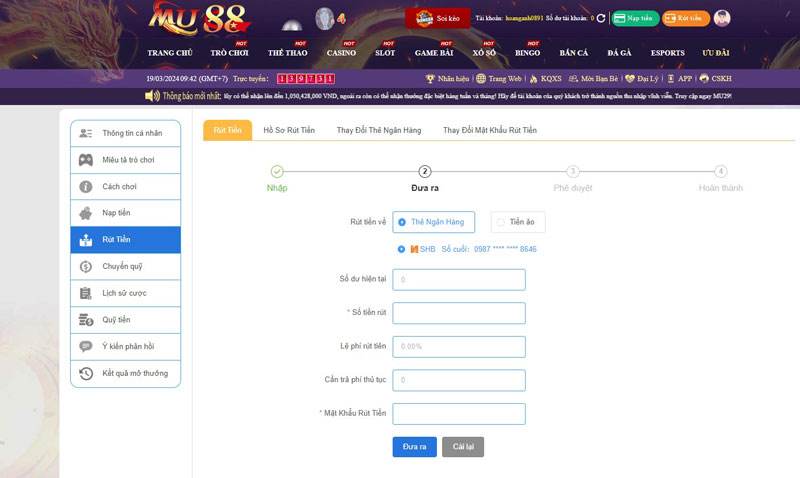Click the green Nạp tiền button
The image size is (800, 478).
point(635,18)
